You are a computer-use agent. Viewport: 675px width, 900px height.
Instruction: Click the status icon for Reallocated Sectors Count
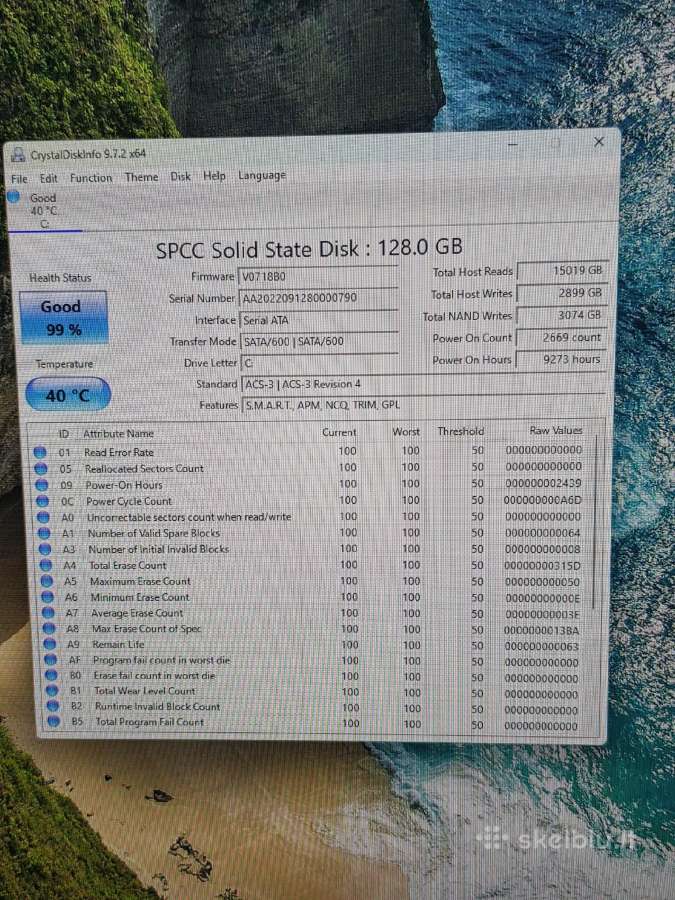coord(41,469)
